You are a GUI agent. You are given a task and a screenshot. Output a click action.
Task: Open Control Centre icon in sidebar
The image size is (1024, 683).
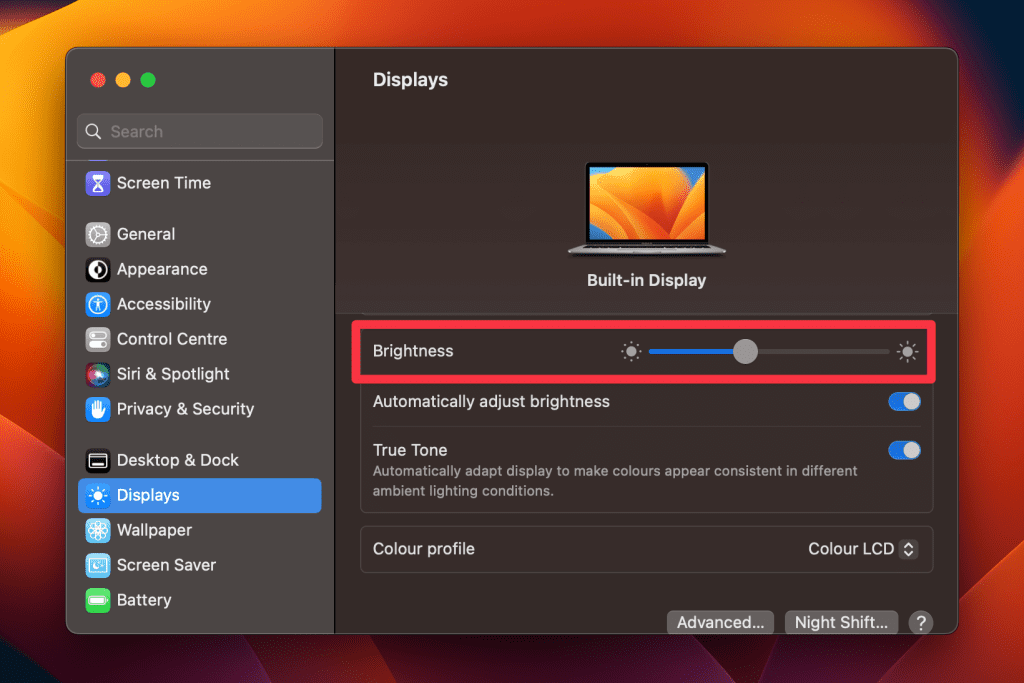[97, 339]
